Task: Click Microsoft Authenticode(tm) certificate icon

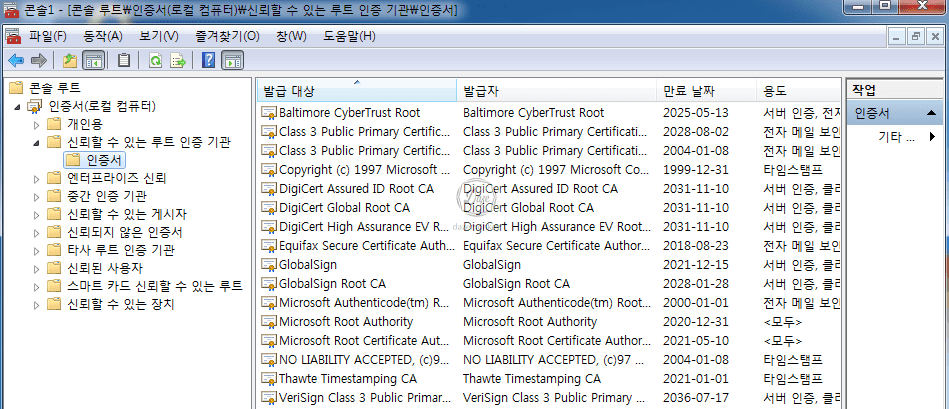Action: 269,303
